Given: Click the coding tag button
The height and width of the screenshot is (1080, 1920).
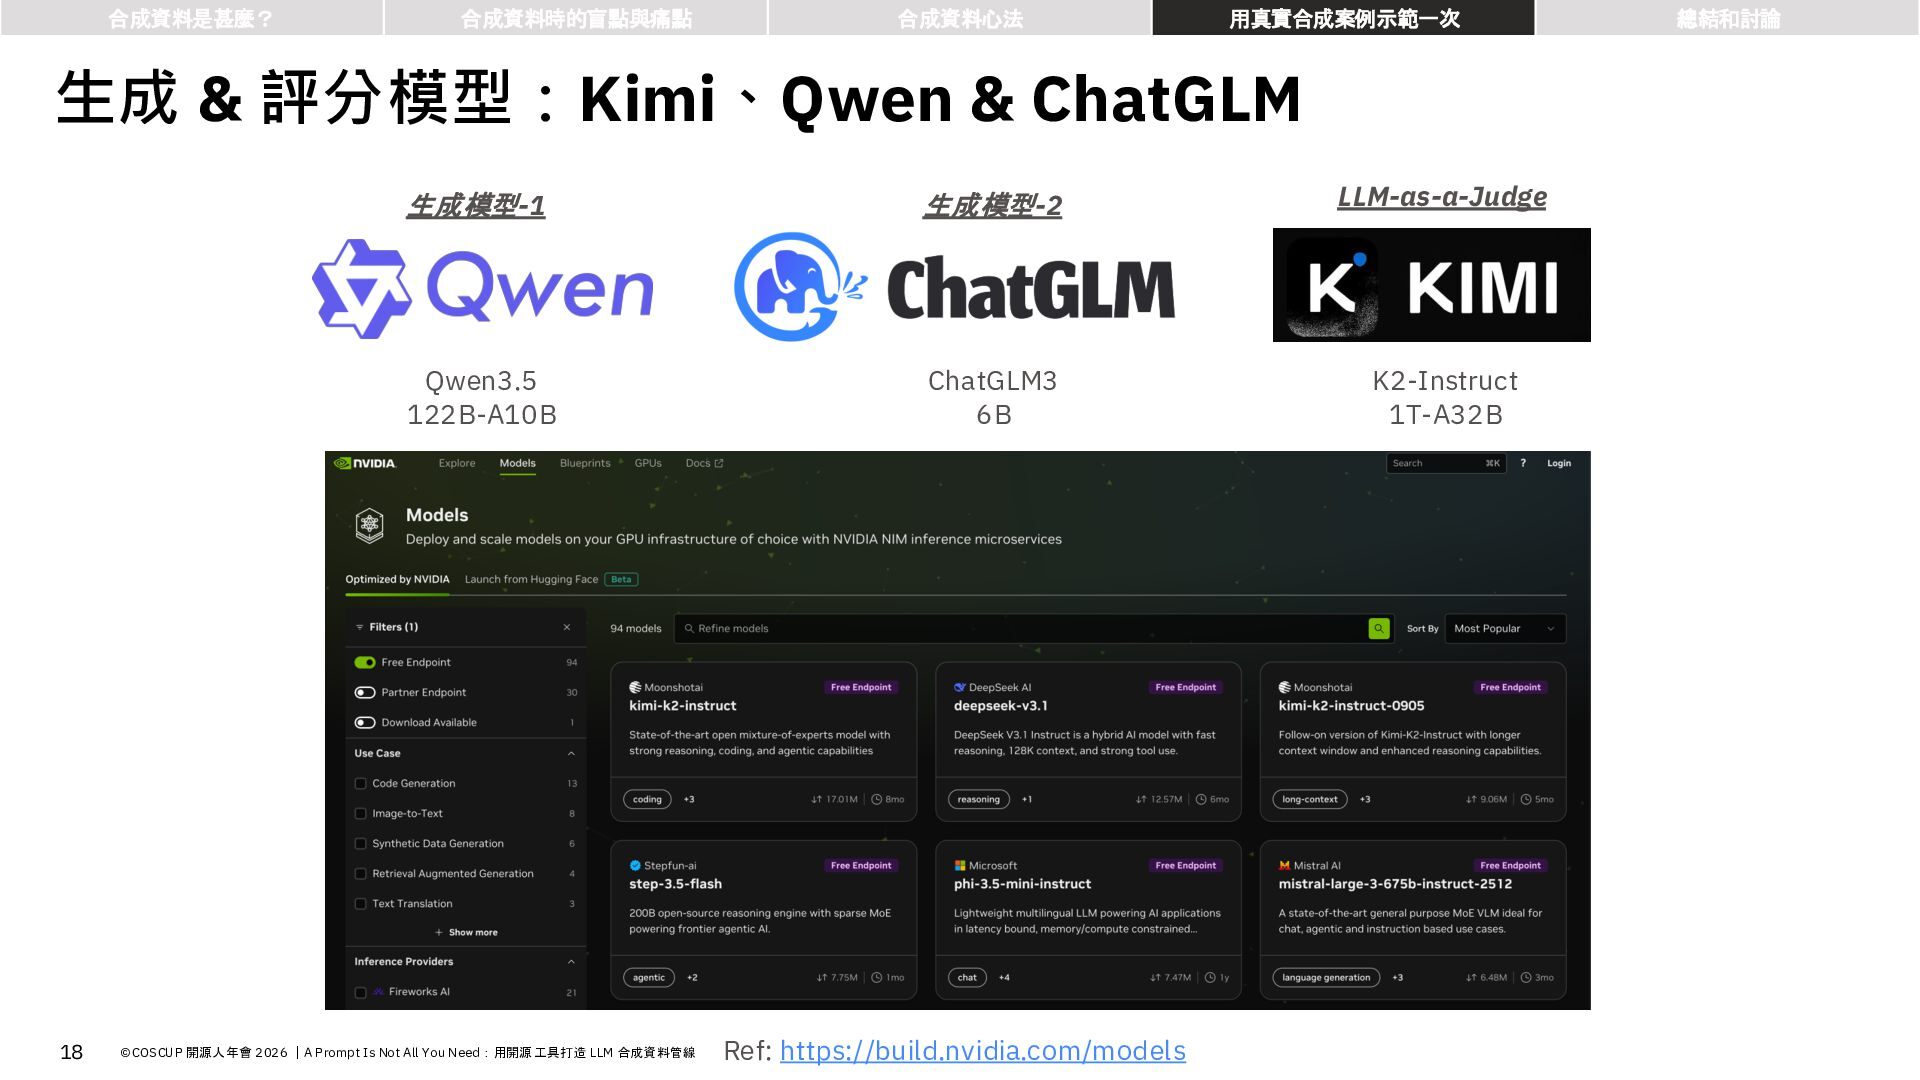Looking at the screenshot, I should click(x=647, y=799).
